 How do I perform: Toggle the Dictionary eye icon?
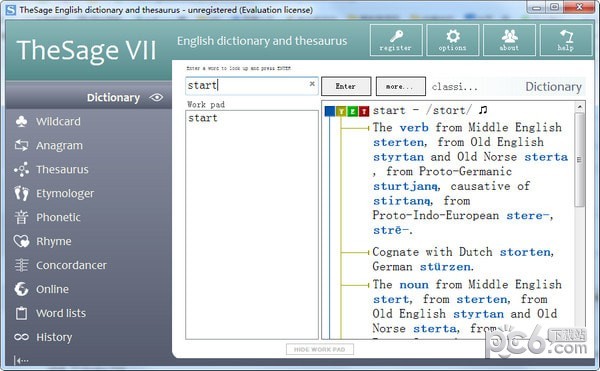point(156,98)
